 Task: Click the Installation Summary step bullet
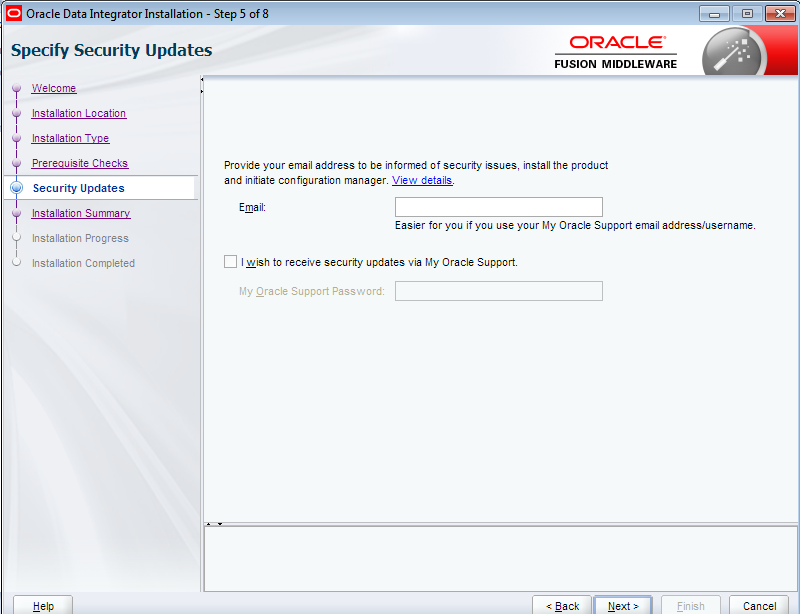click(x=17, y=213)
